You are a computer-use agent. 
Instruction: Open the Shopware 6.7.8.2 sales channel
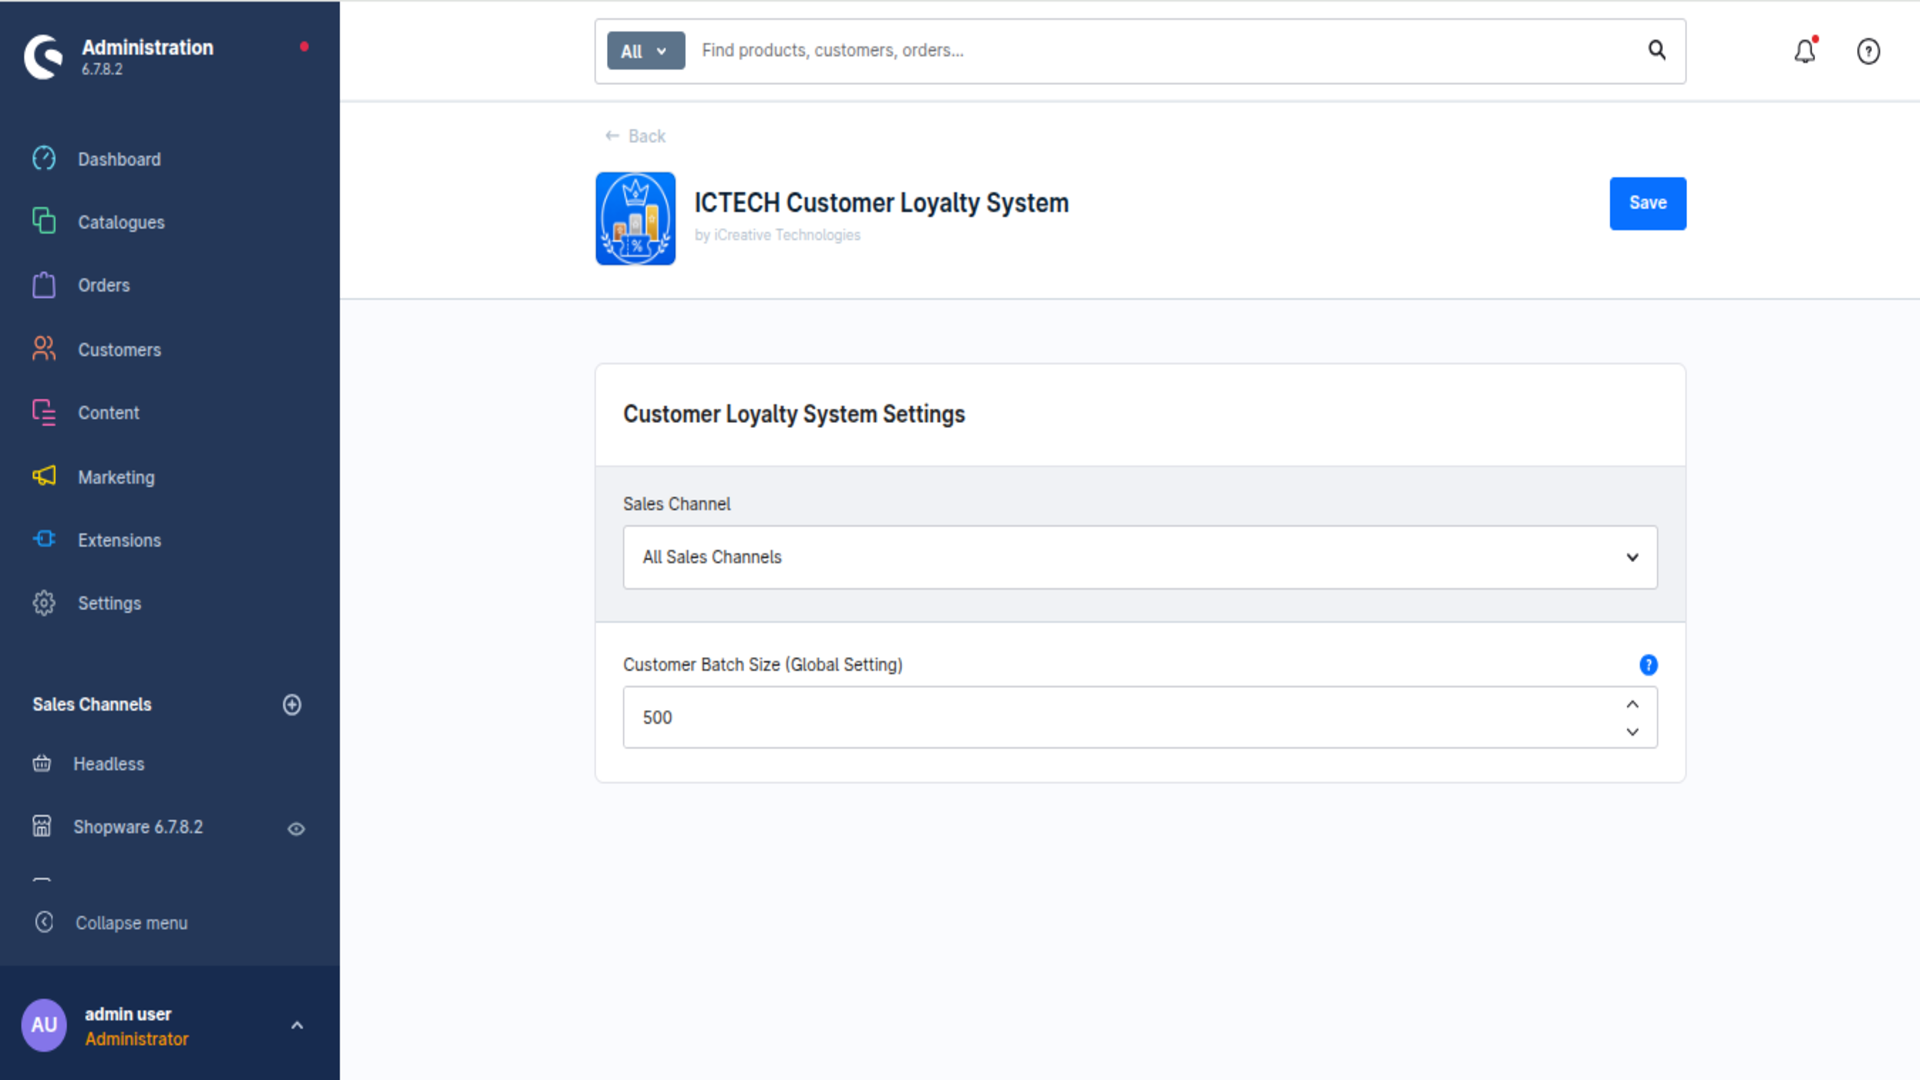(x=137, y=827)
